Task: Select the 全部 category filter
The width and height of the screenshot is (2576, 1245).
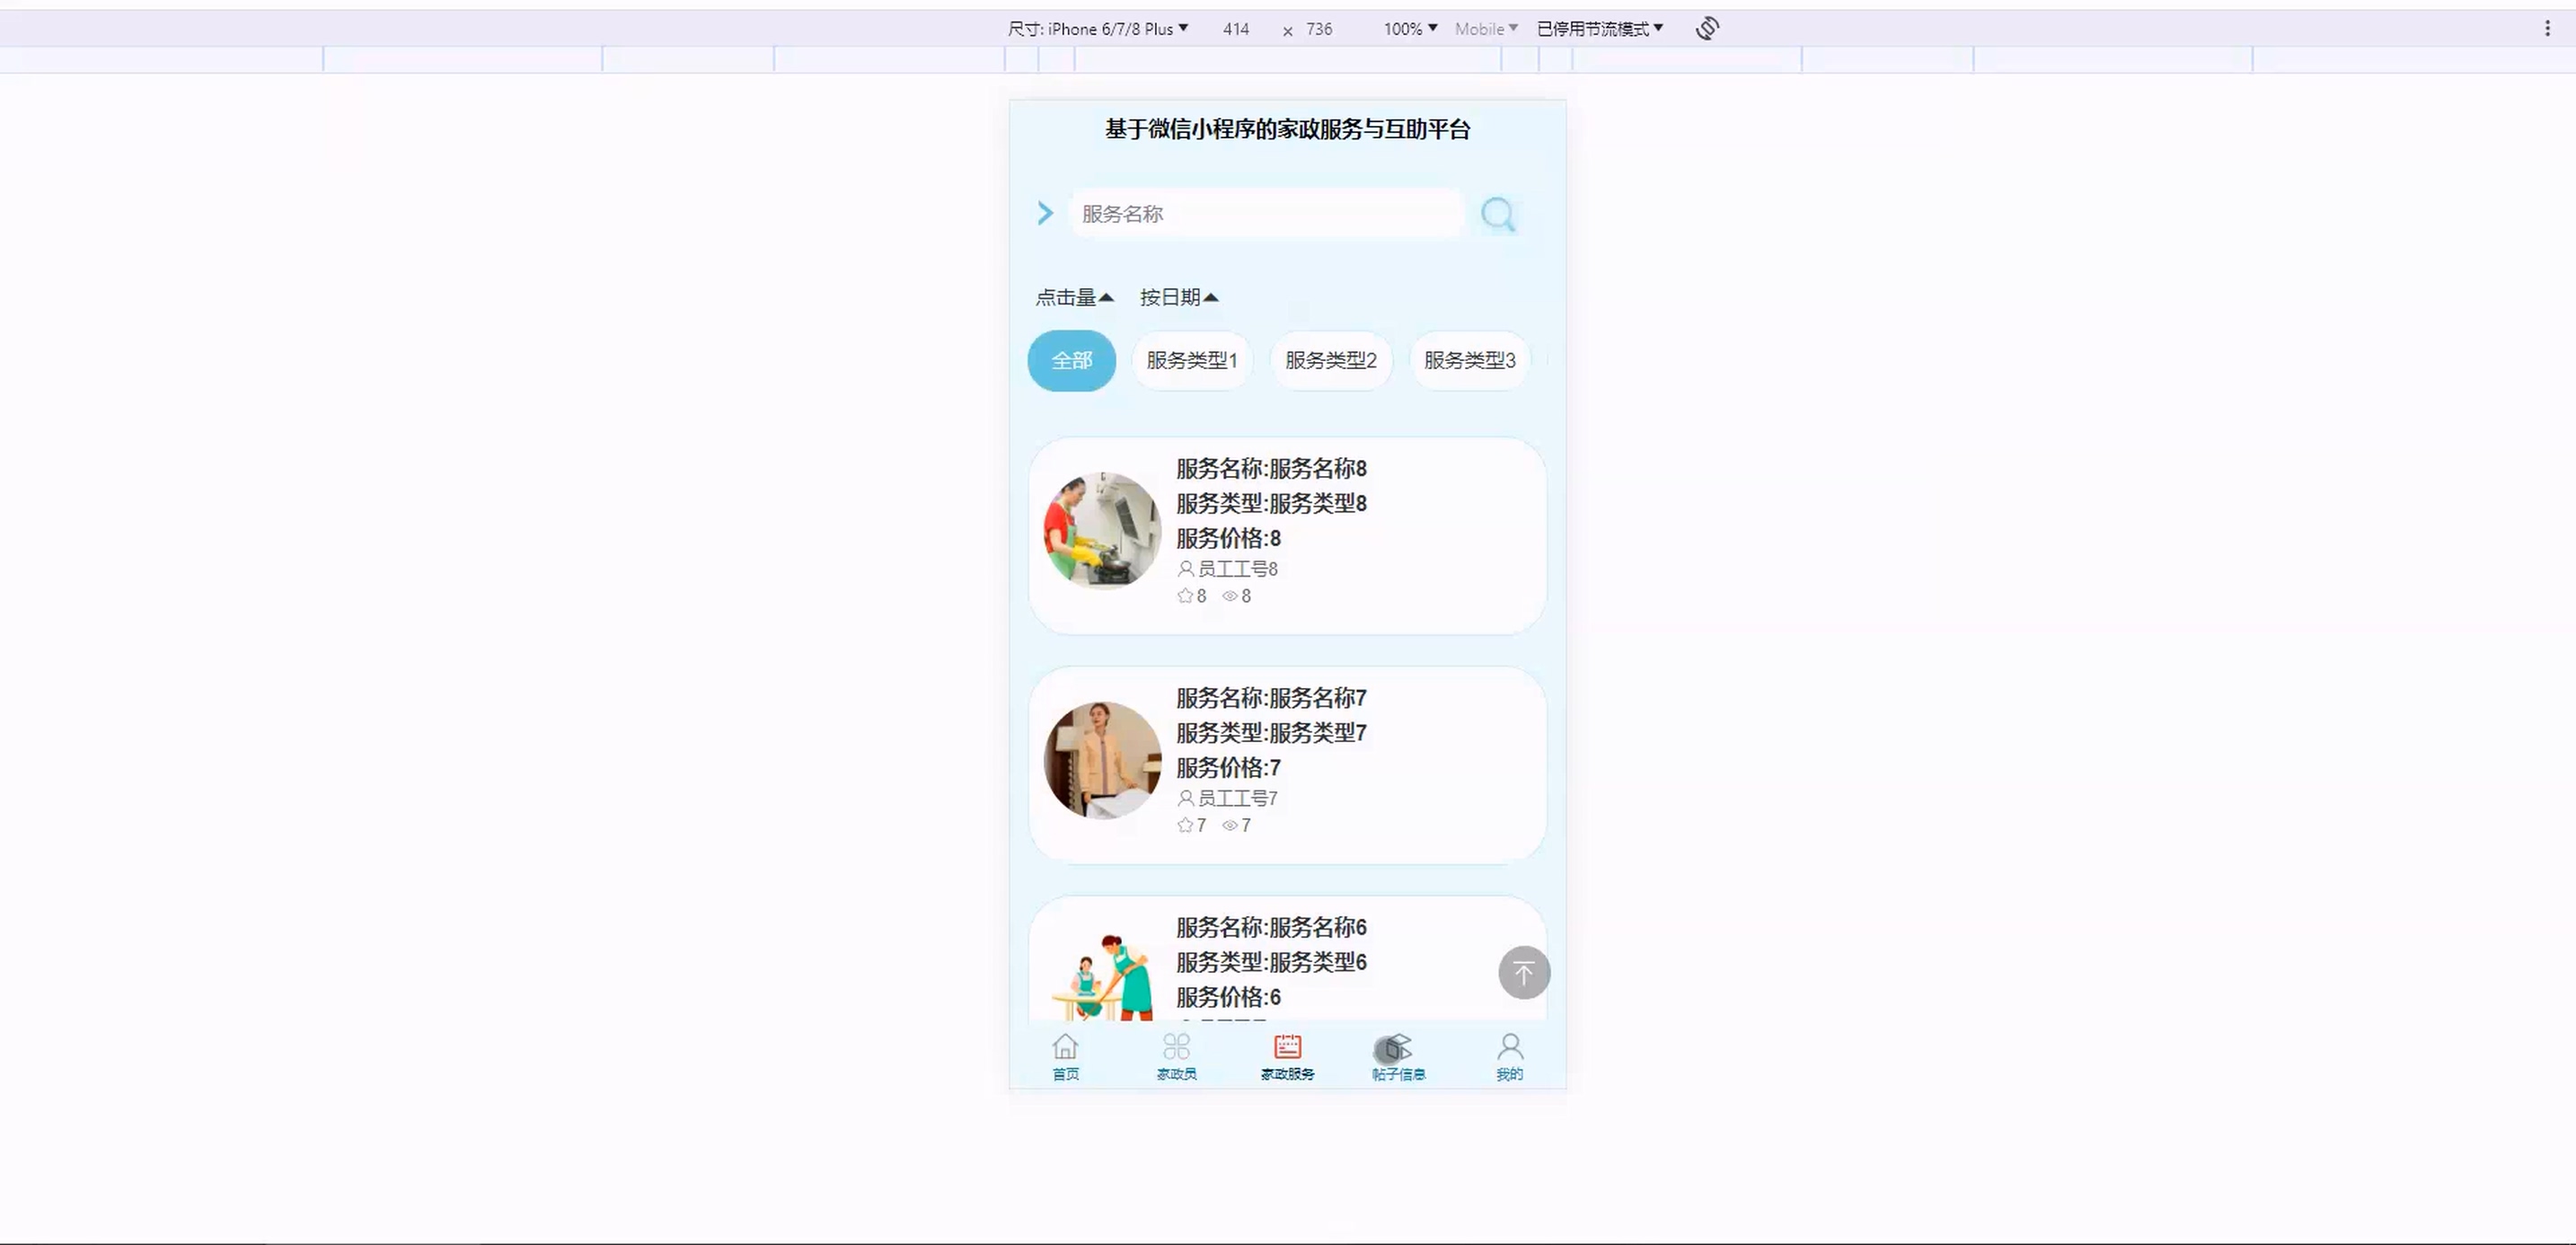Action: pyautogui.click(x=1071, y=360)
